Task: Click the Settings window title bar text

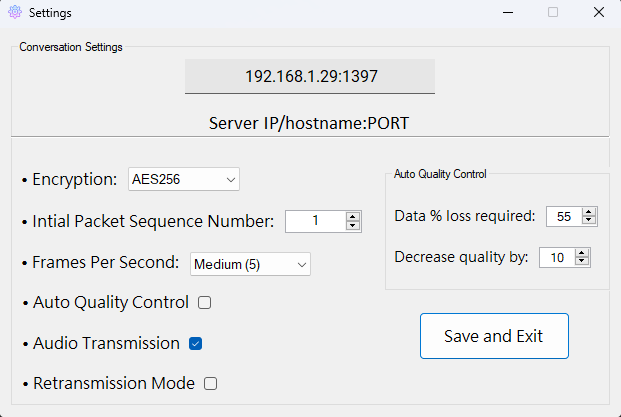Action: [x=50, y=13]
